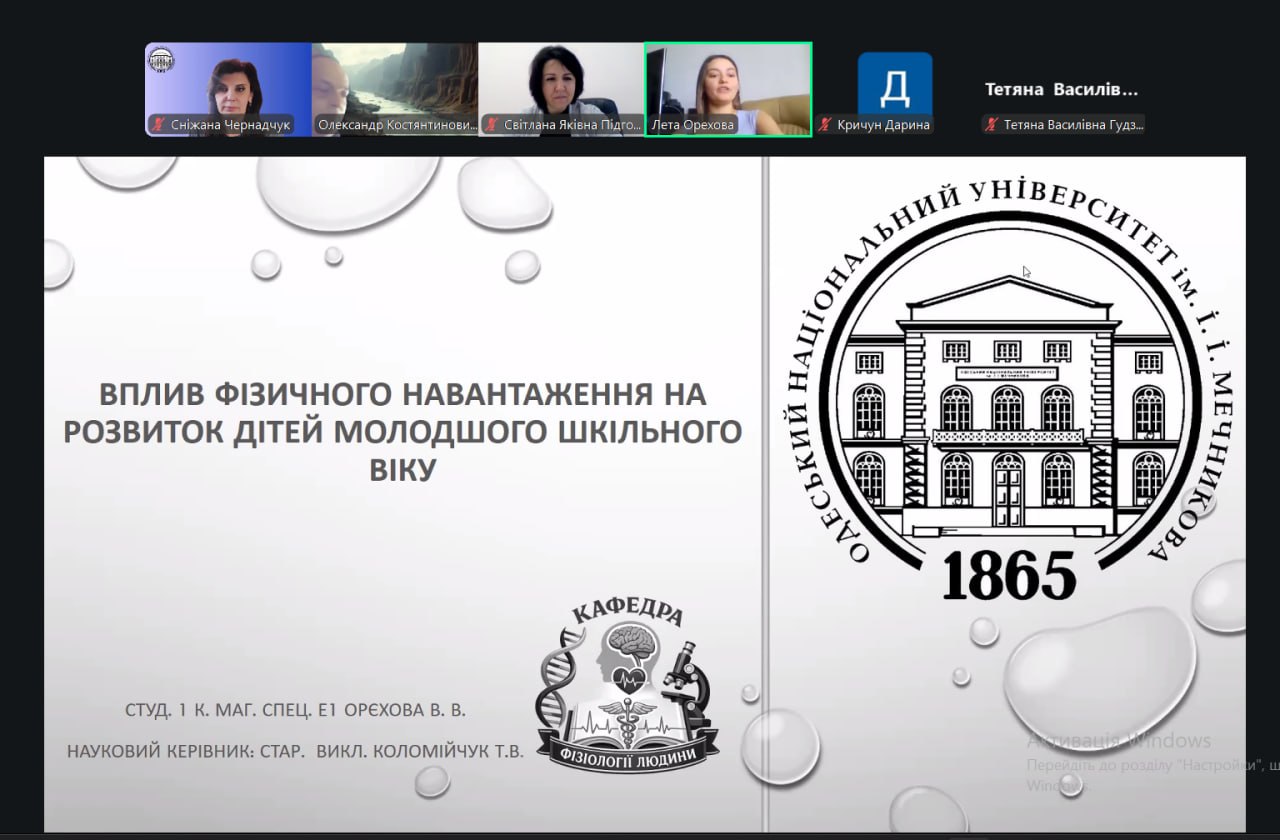Click the round university logo in Сніжана's video
Viewport: 1280px width, 840px height.
point(161,59)
